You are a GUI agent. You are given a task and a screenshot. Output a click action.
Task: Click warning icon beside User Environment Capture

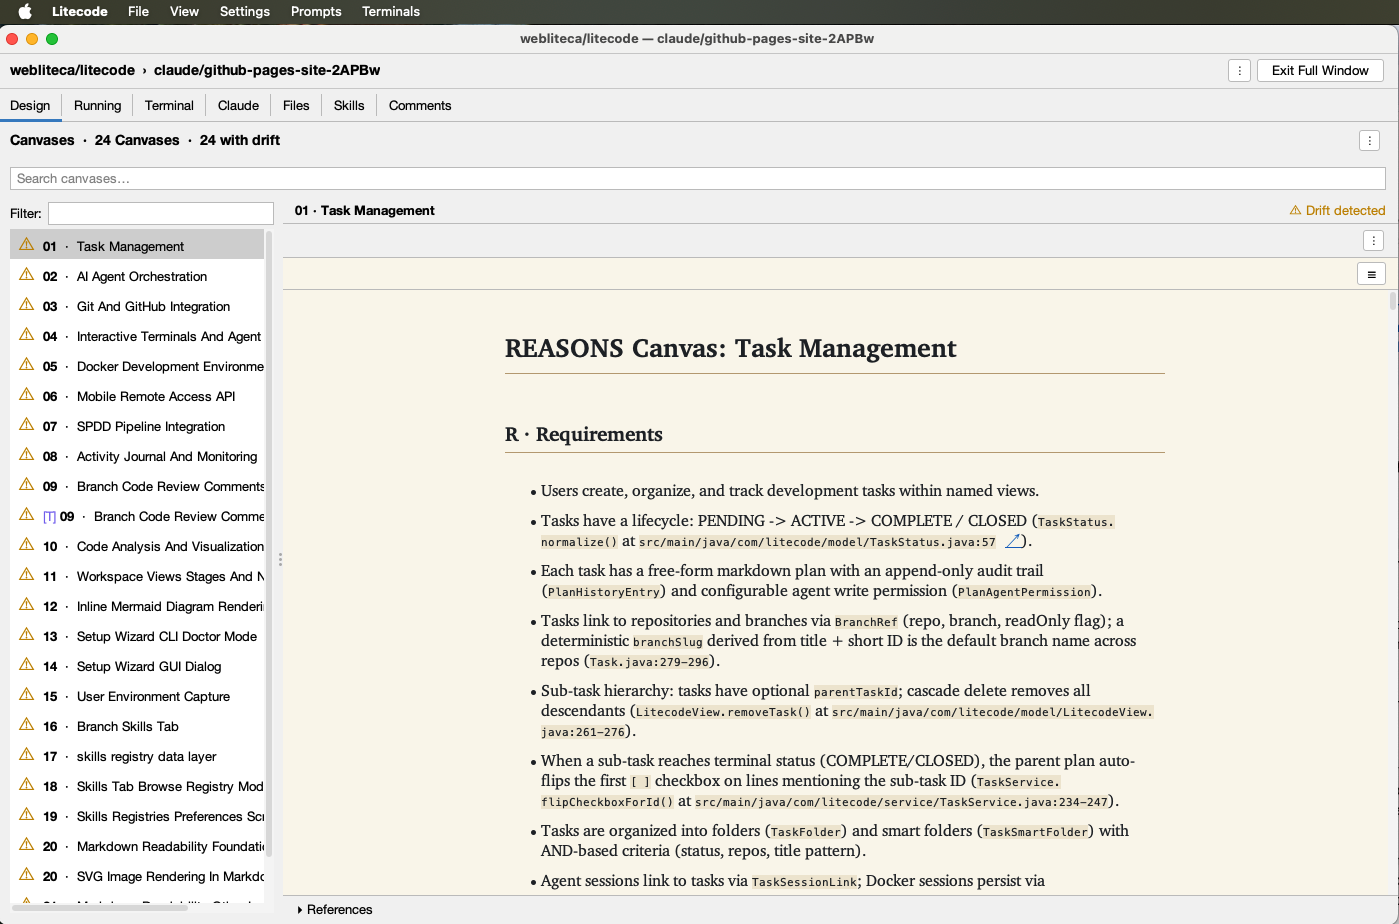coord(27,695)
